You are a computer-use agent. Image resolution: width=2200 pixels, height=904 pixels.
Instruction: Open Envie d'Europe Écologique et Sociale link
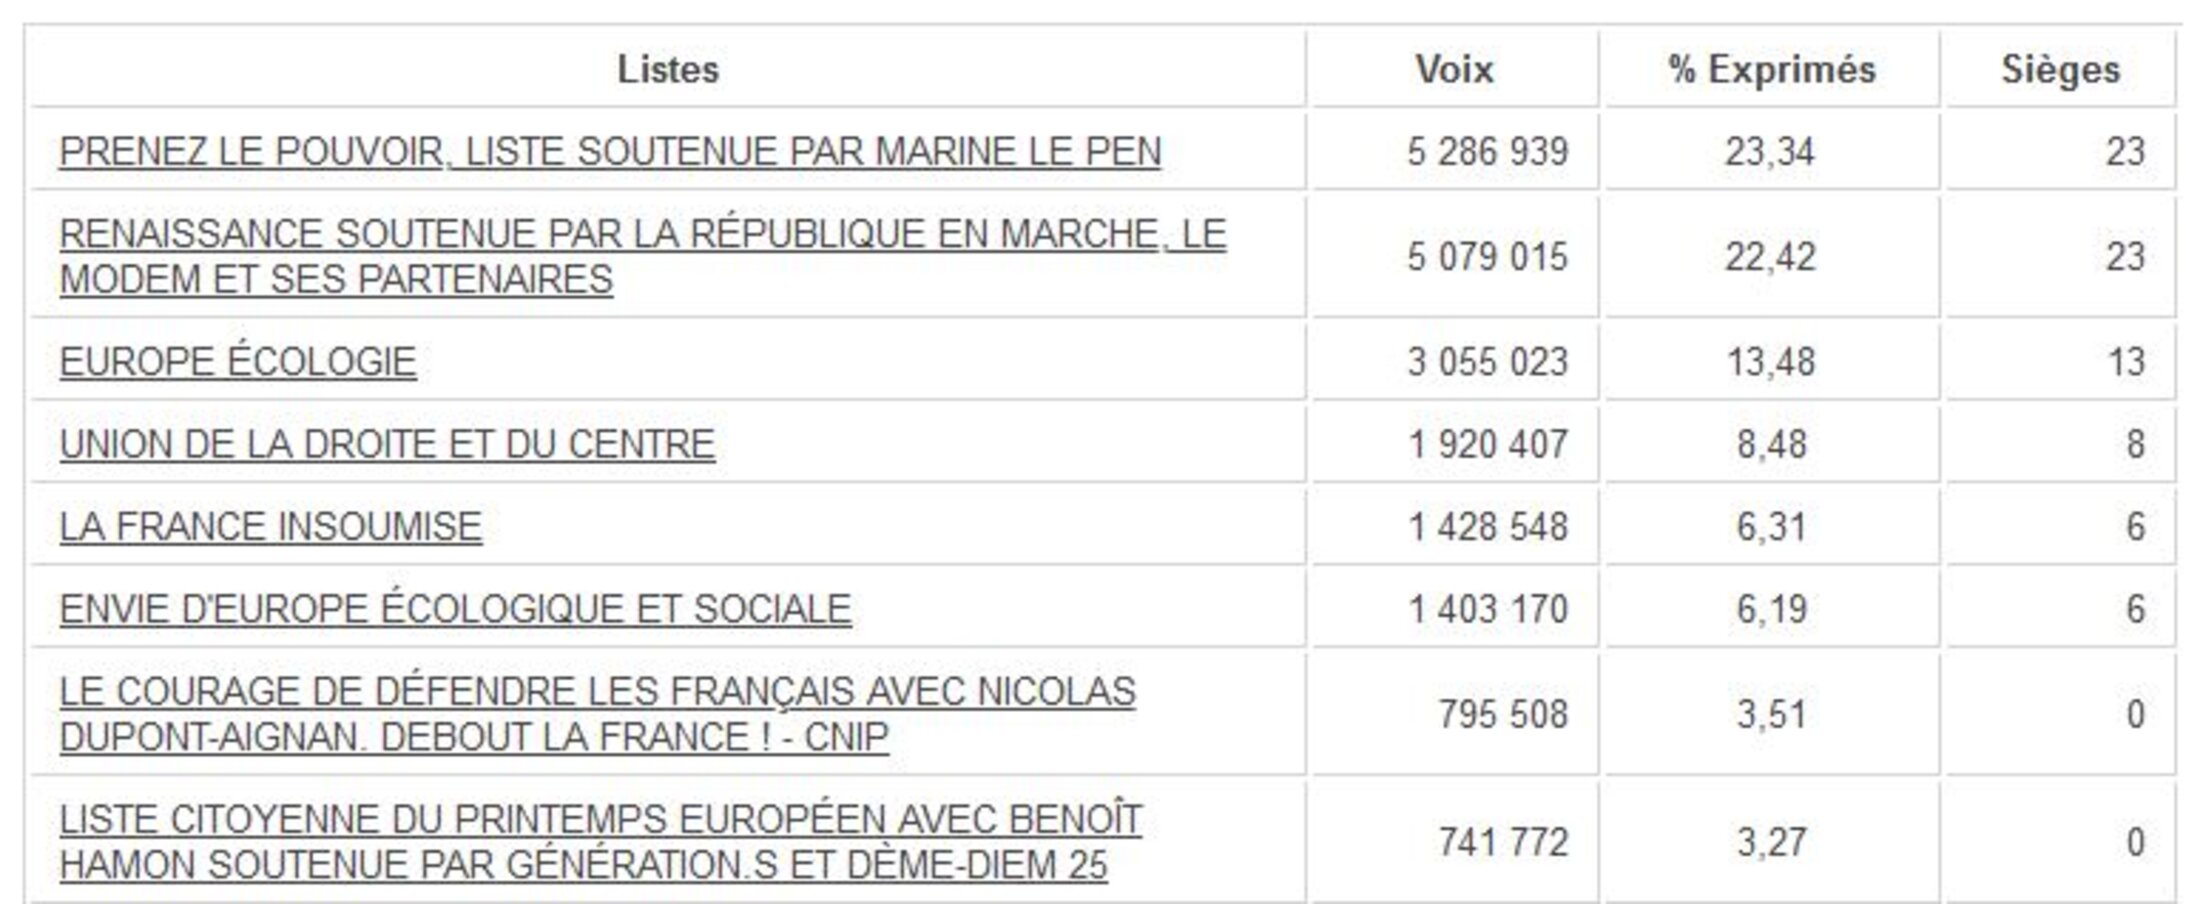pos(455,609)
